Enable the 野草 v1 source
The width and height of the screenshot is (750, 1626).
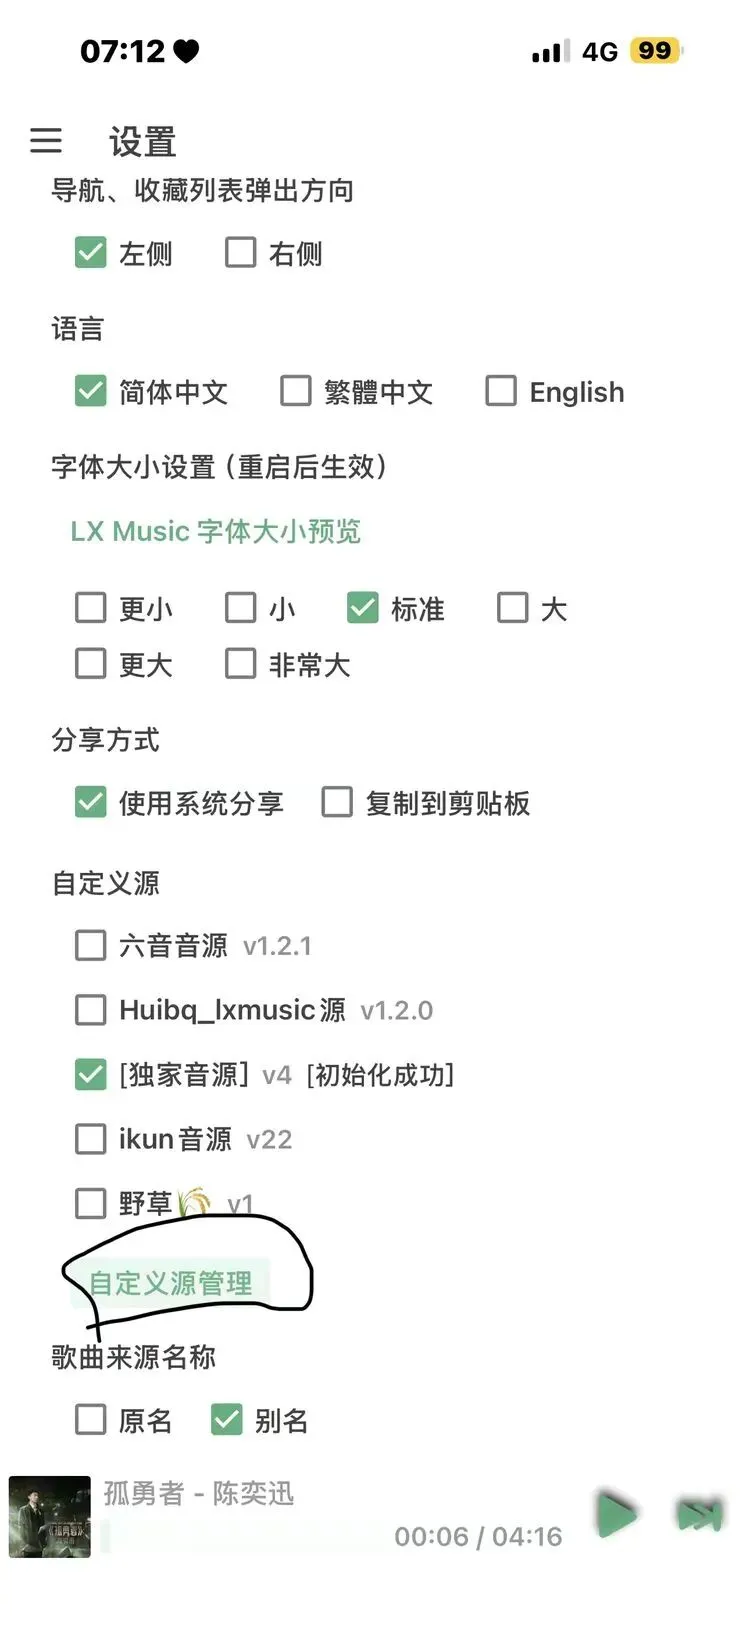tap(91, 1203)
